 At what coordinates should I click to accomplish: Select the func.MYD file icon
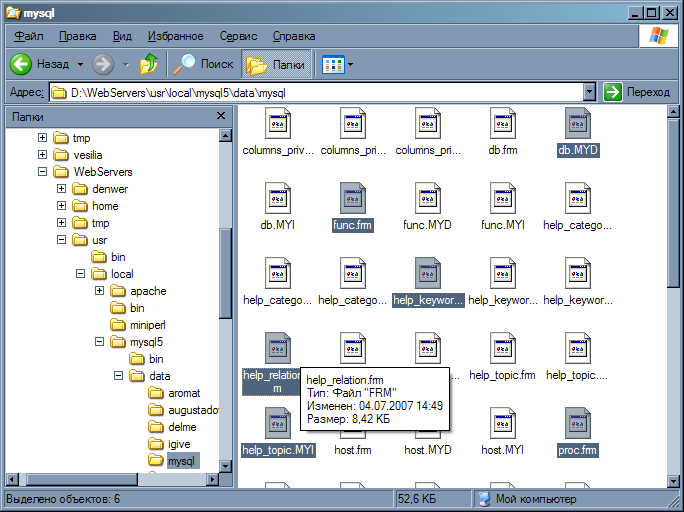click(428, 198)
